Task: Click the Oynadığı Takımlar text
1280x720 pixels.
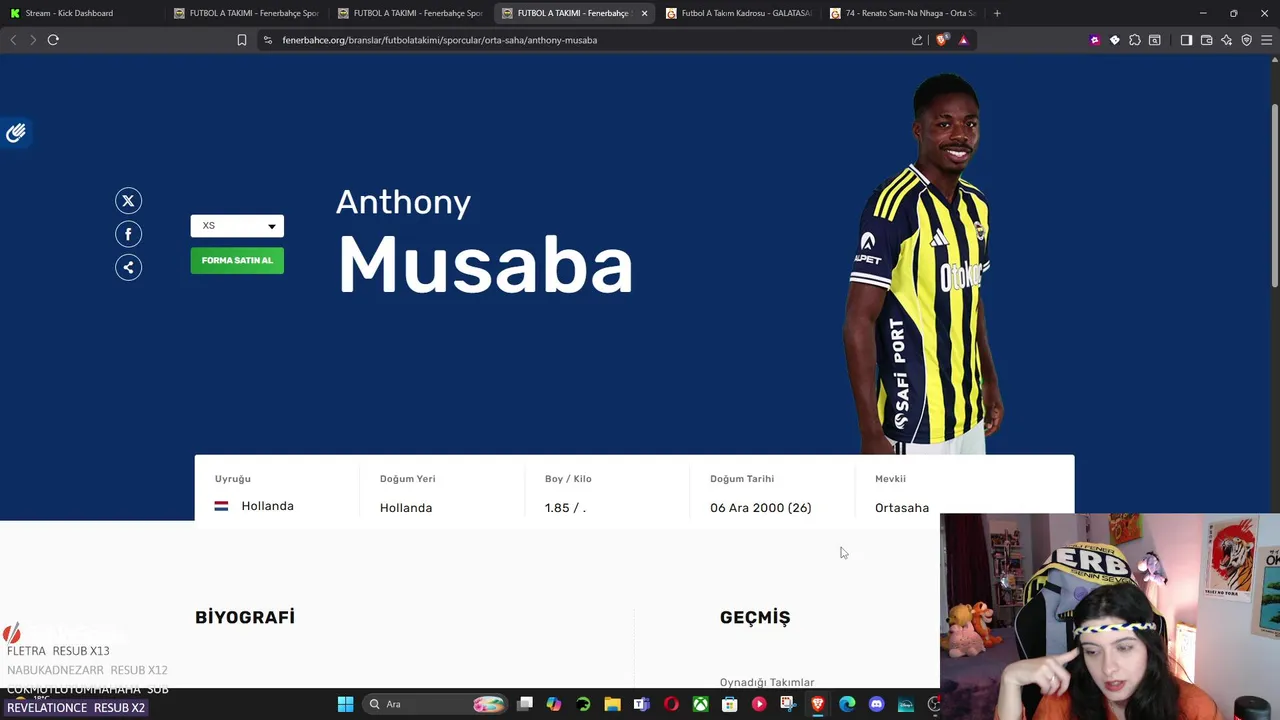Action: 767,682
